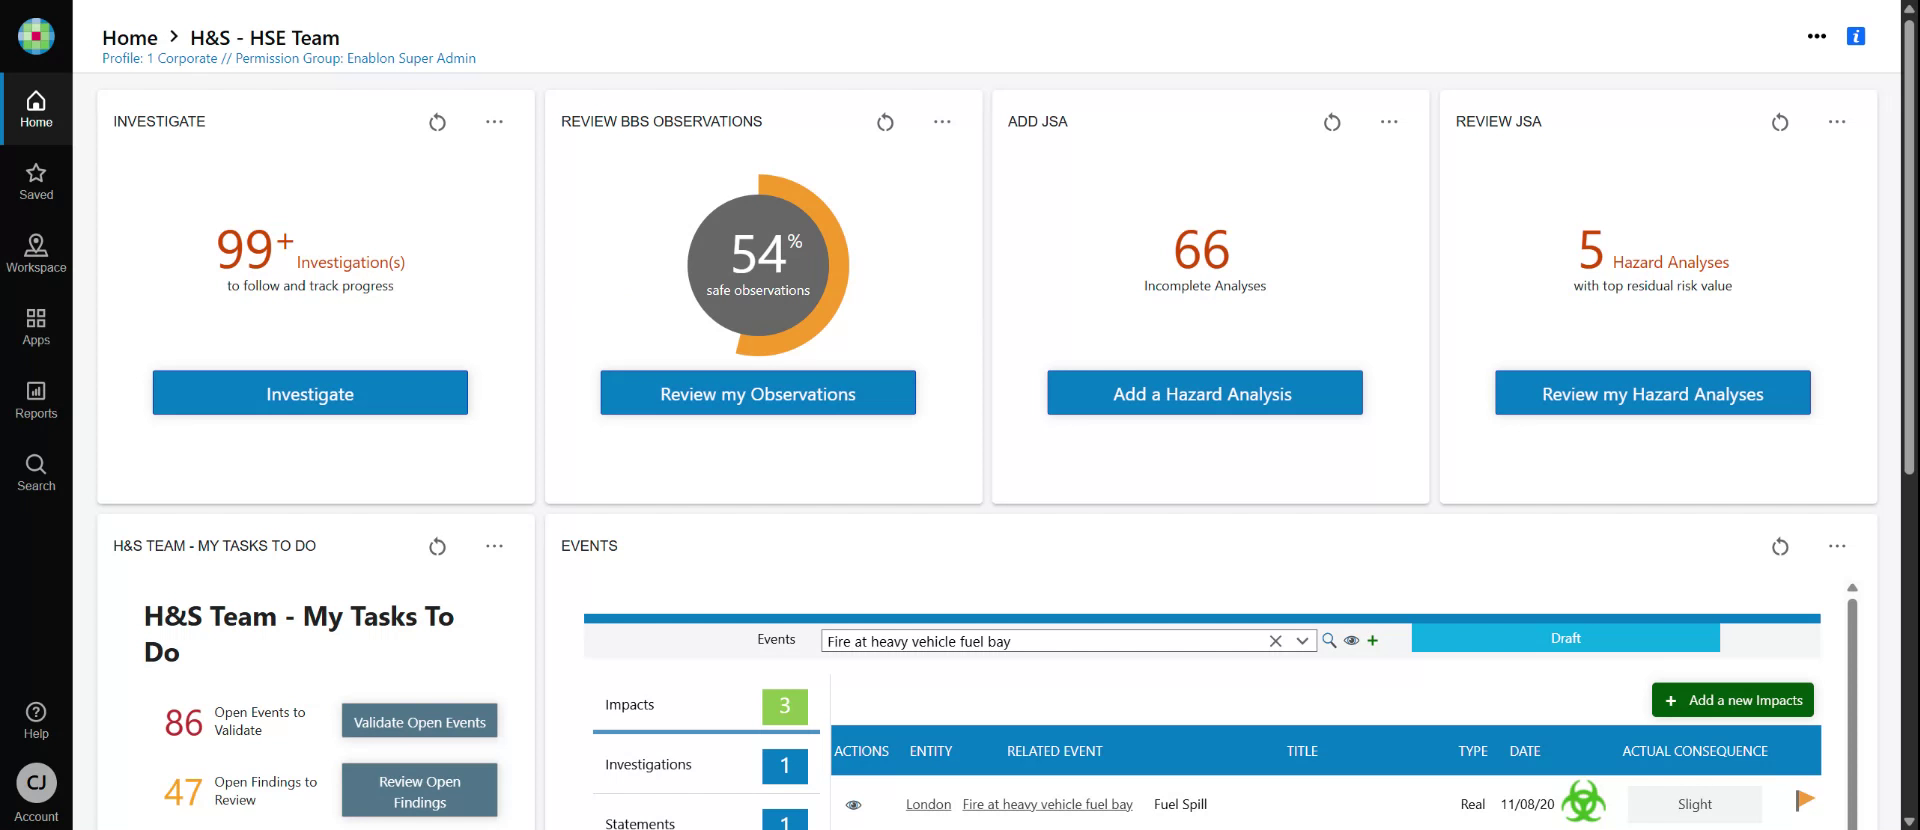Open the Saved star icon in sidebar
Image resolution: width=1920 pixels, height=830 pixels.
pos(36,181)
